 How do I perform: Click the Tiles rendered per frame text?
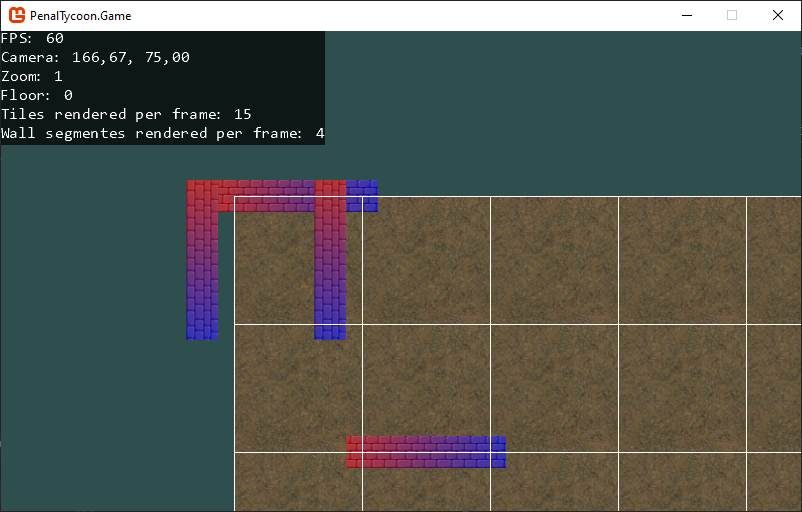coord(126,114)
